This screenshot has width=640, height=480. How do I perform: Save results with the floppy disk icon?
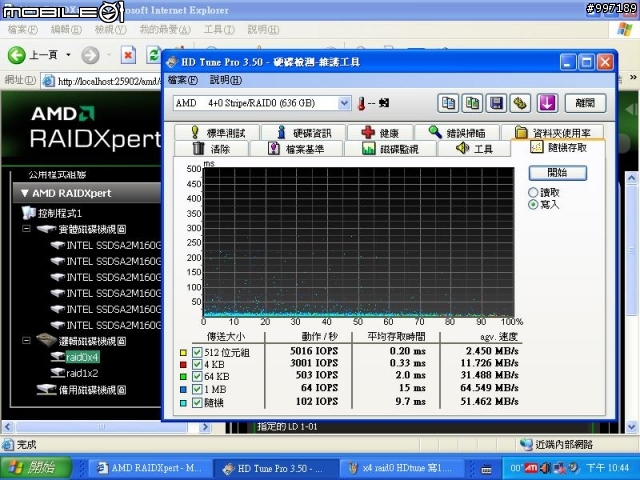pyautogui.click(x=496, y=103)
